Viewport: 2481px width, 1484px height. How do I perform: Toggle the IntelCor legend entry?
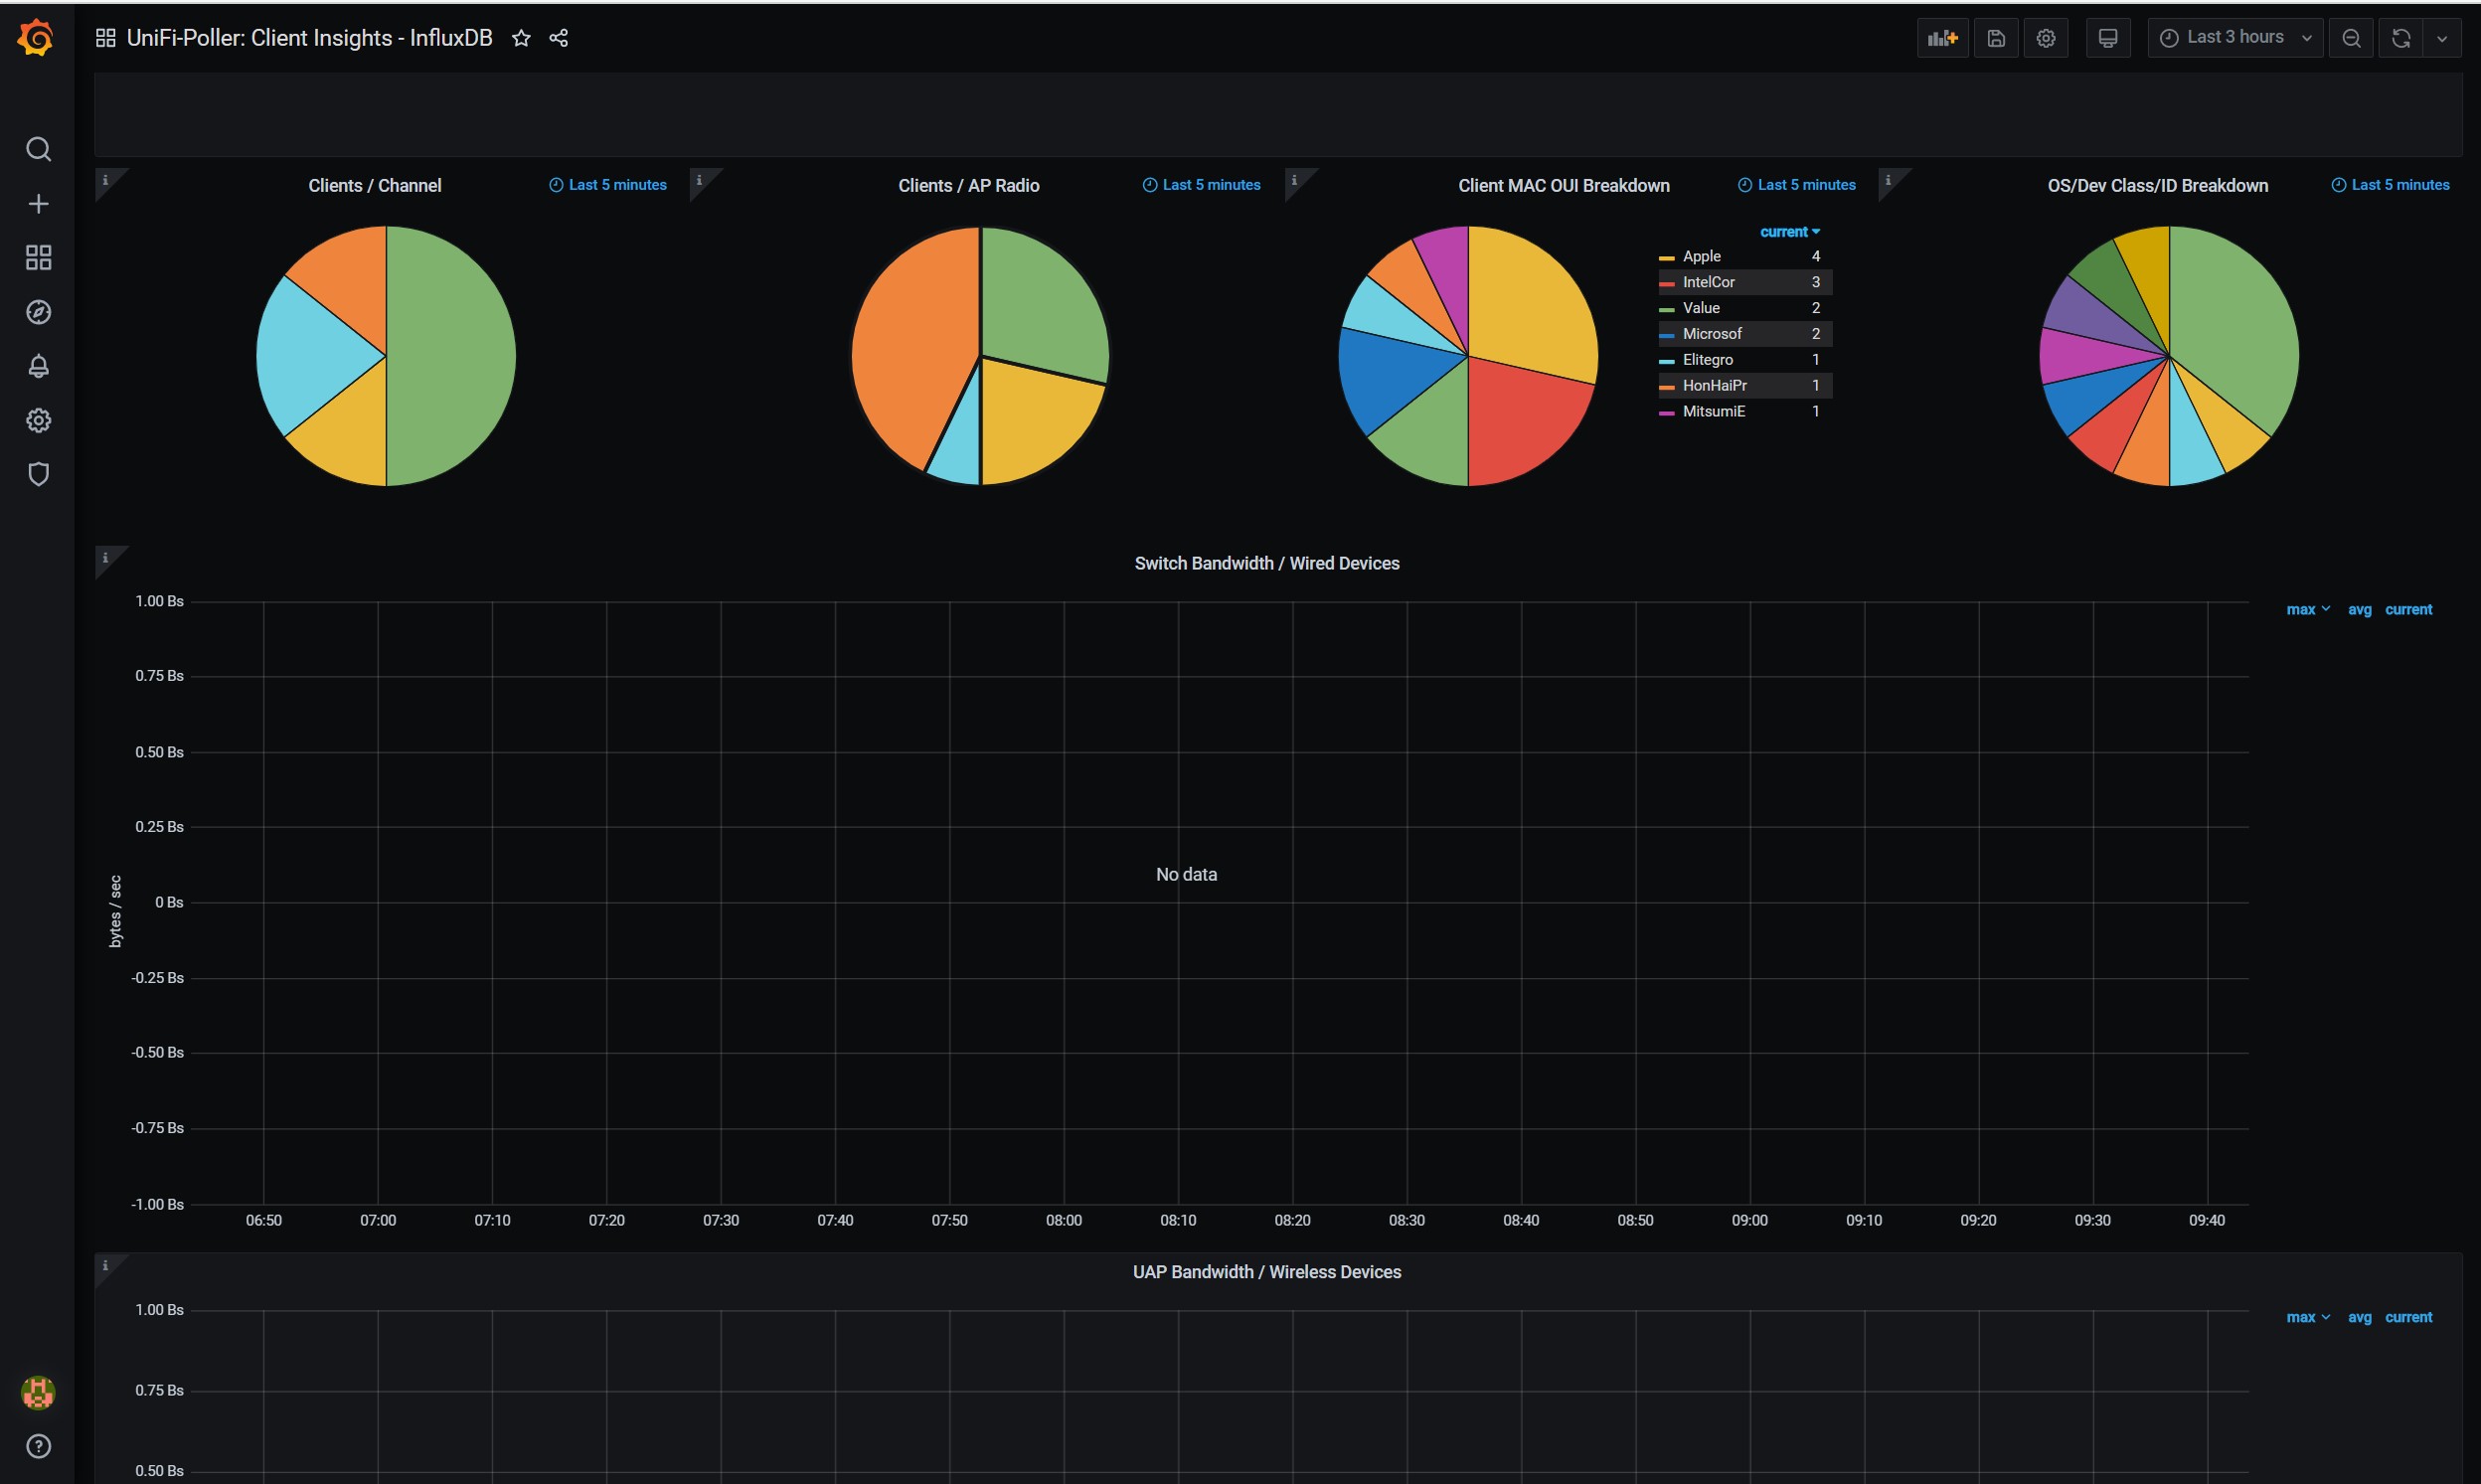(x=1708, y=282)
